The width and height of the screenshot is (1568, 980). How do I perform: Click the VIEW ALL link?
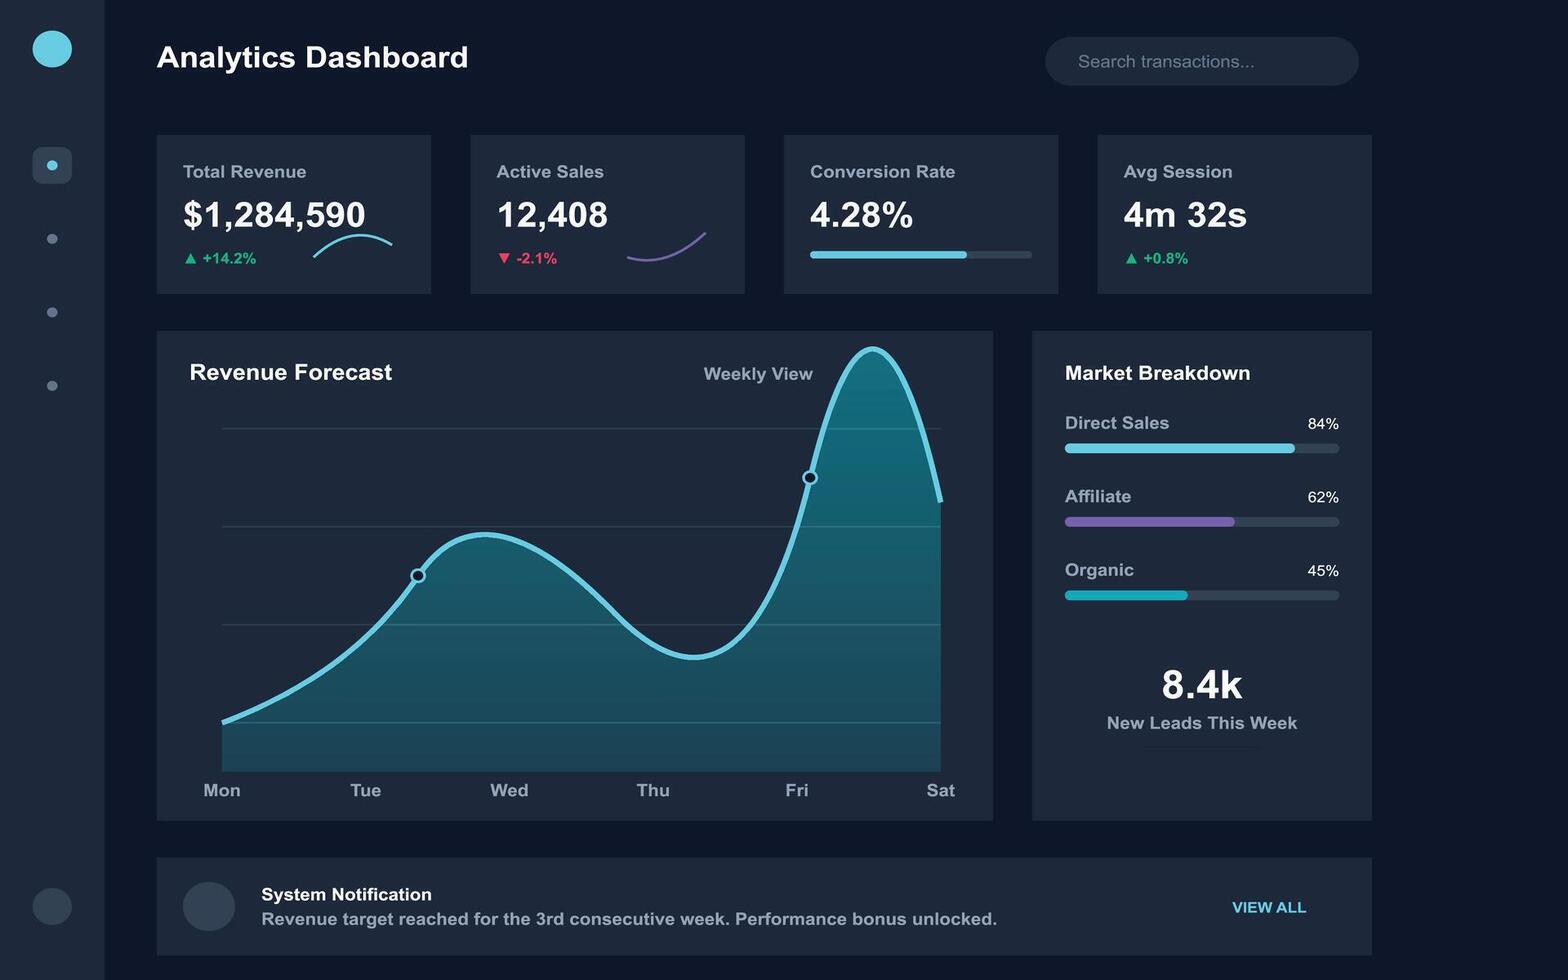click(1268, 907)
